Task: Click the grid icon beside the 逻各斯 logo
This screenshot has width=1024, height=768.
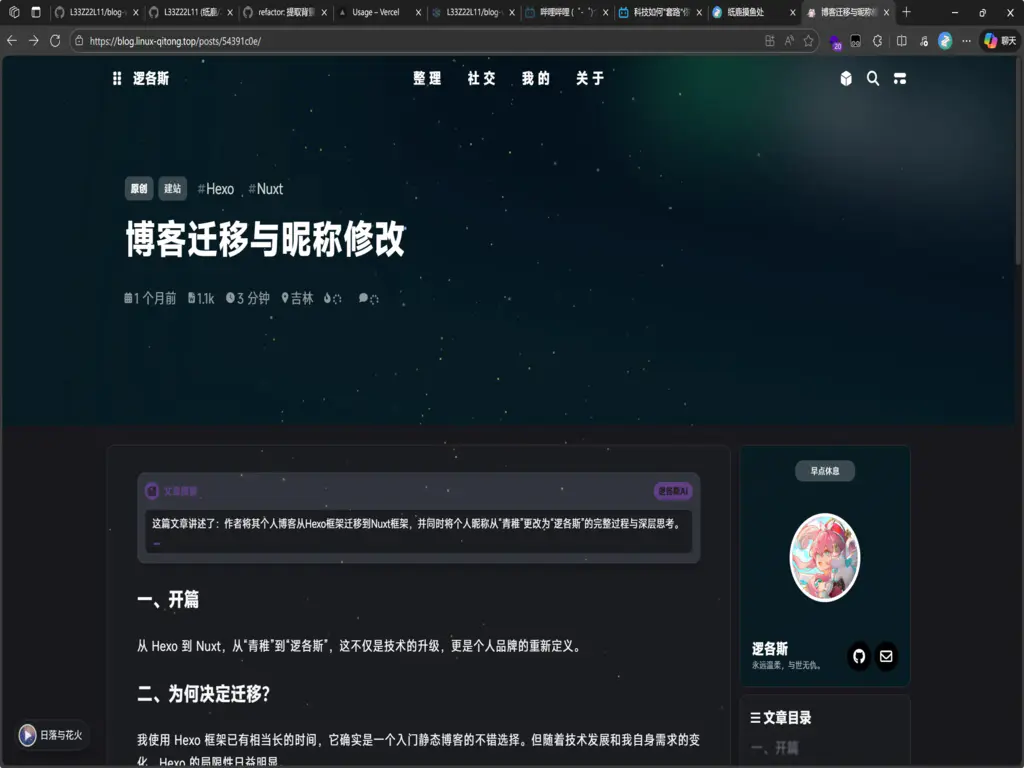Action: click(x=117, y=78)
